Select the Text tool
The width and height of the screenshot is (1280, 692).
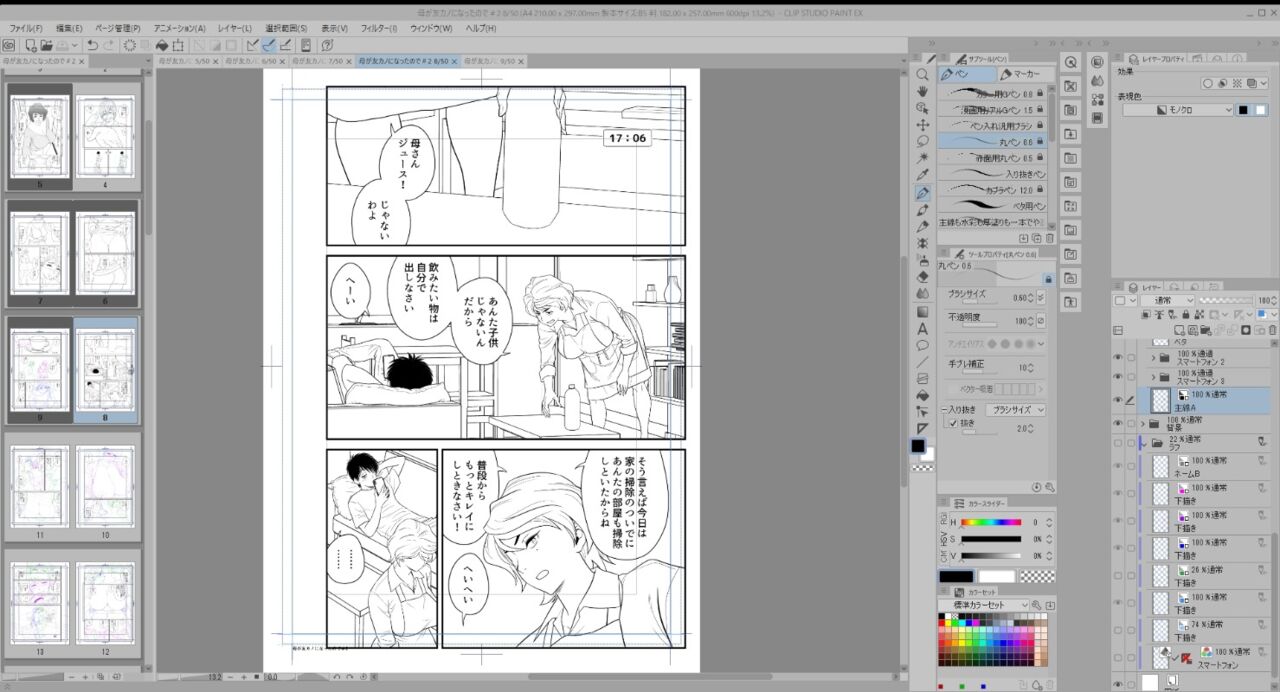922,328
